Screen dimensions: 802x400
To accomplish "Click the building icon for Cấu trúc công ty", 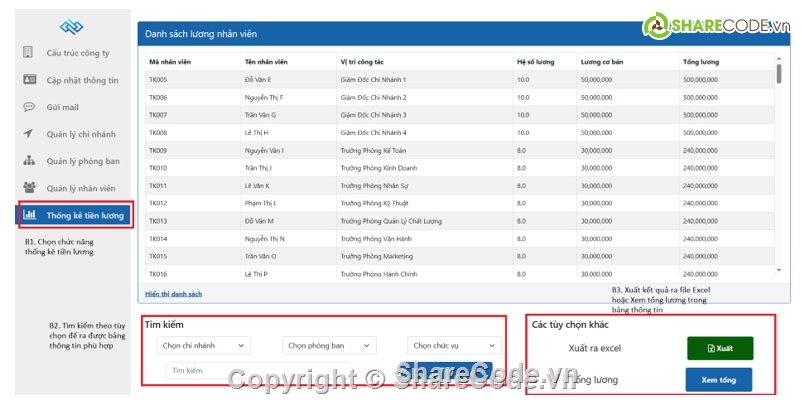I will 29,53.
